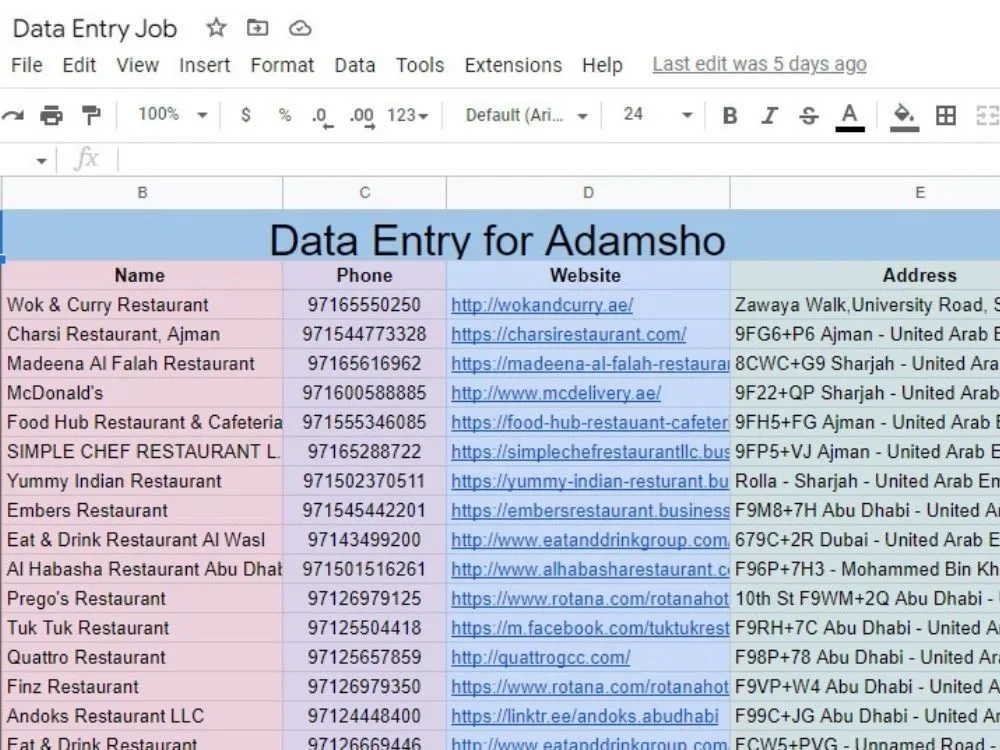This screenshot has width=1000, height=750.
Task: Open the Name box dropdown arrow
Action: pyautogui.click(x=41, y=161)
